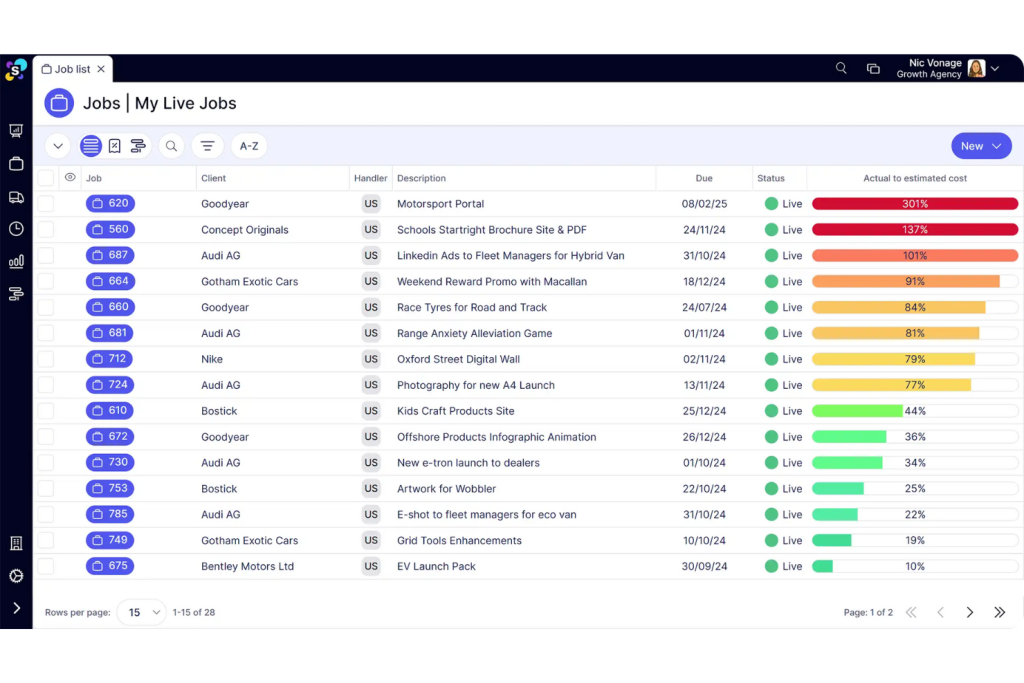Click the A-Z sort button
Image resolution: width=1024 pixels, height=683 pixels.
(249, 146)
